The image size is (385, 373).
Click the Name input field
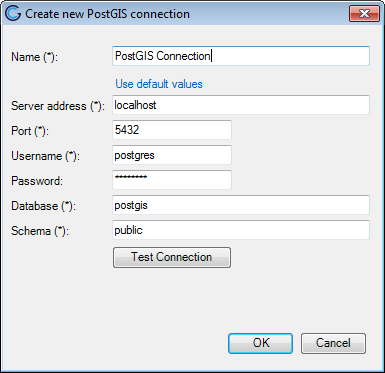(241, 56)
